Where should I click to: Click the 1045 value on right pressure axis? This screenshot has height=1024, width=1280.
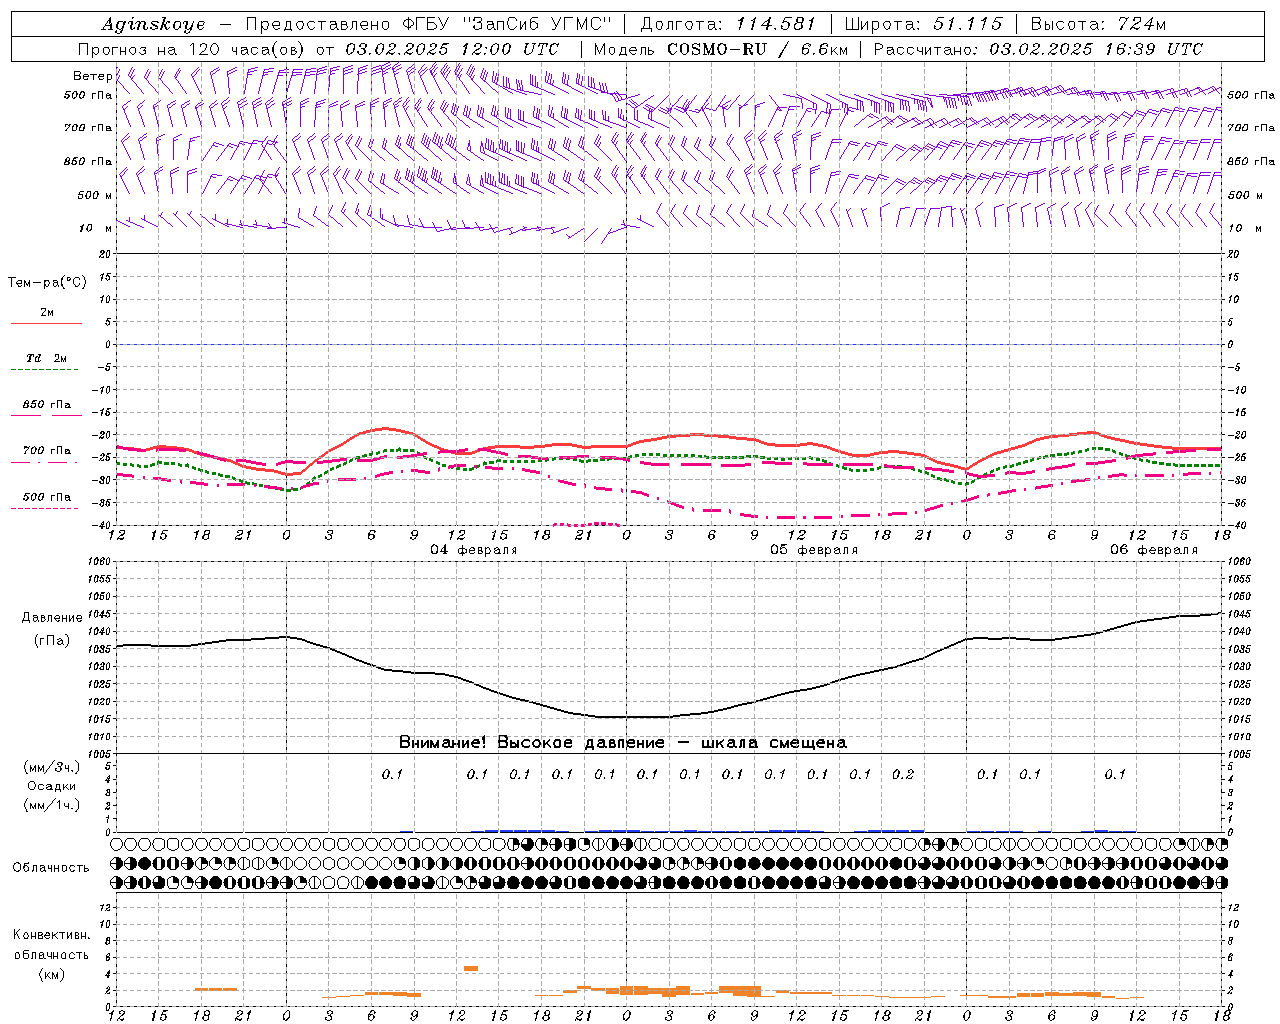[1239, 614]
